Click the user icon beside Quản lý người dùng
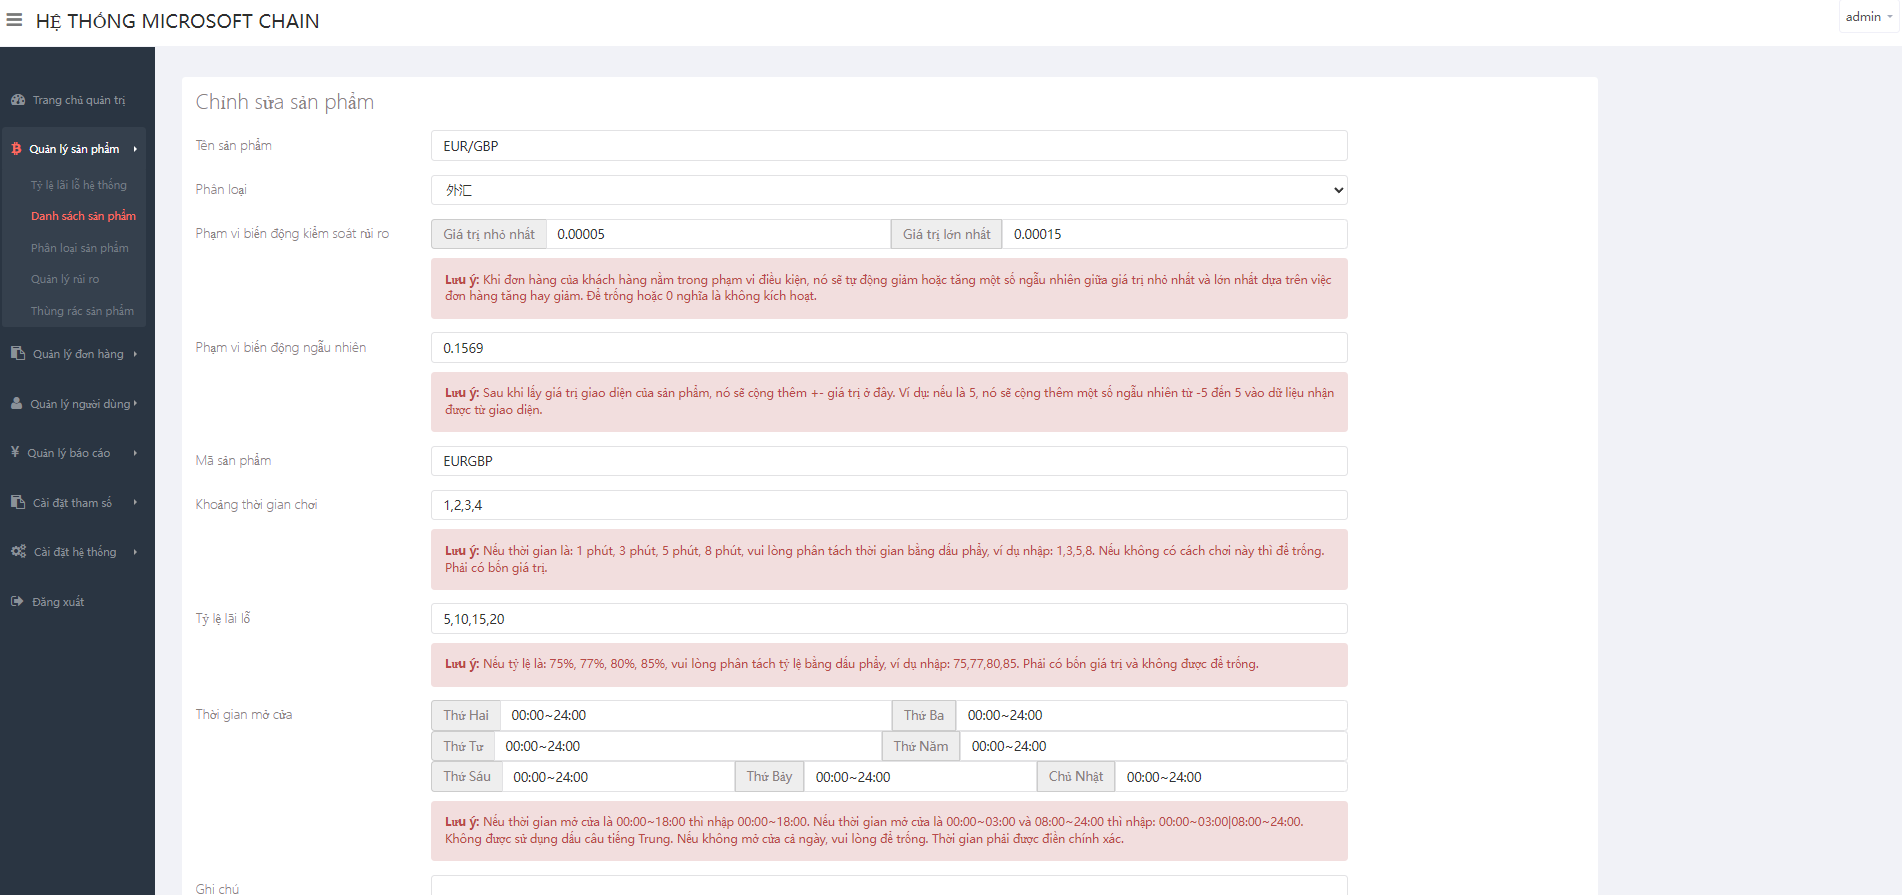The width and height of the screenshot is (1902, 895). (17, 404)
